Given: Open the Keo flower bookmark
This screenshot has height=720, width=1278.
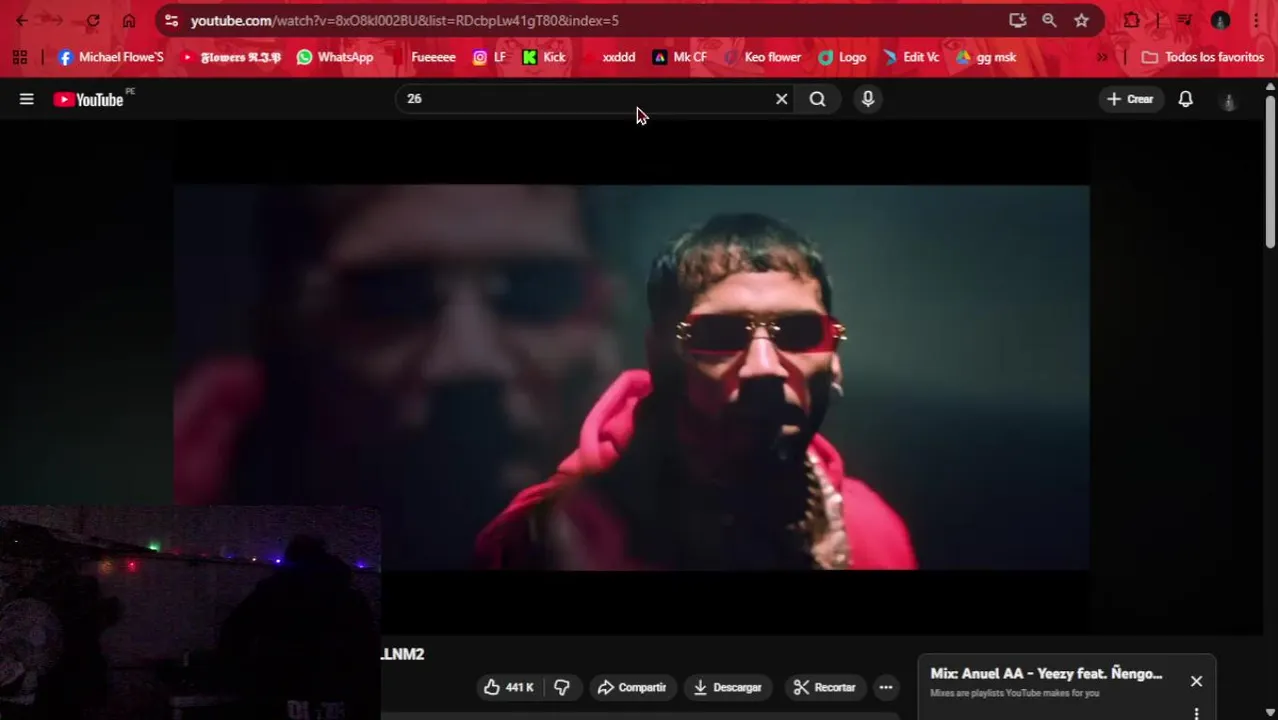Looking at the screenshot, I should coord(763,57).
